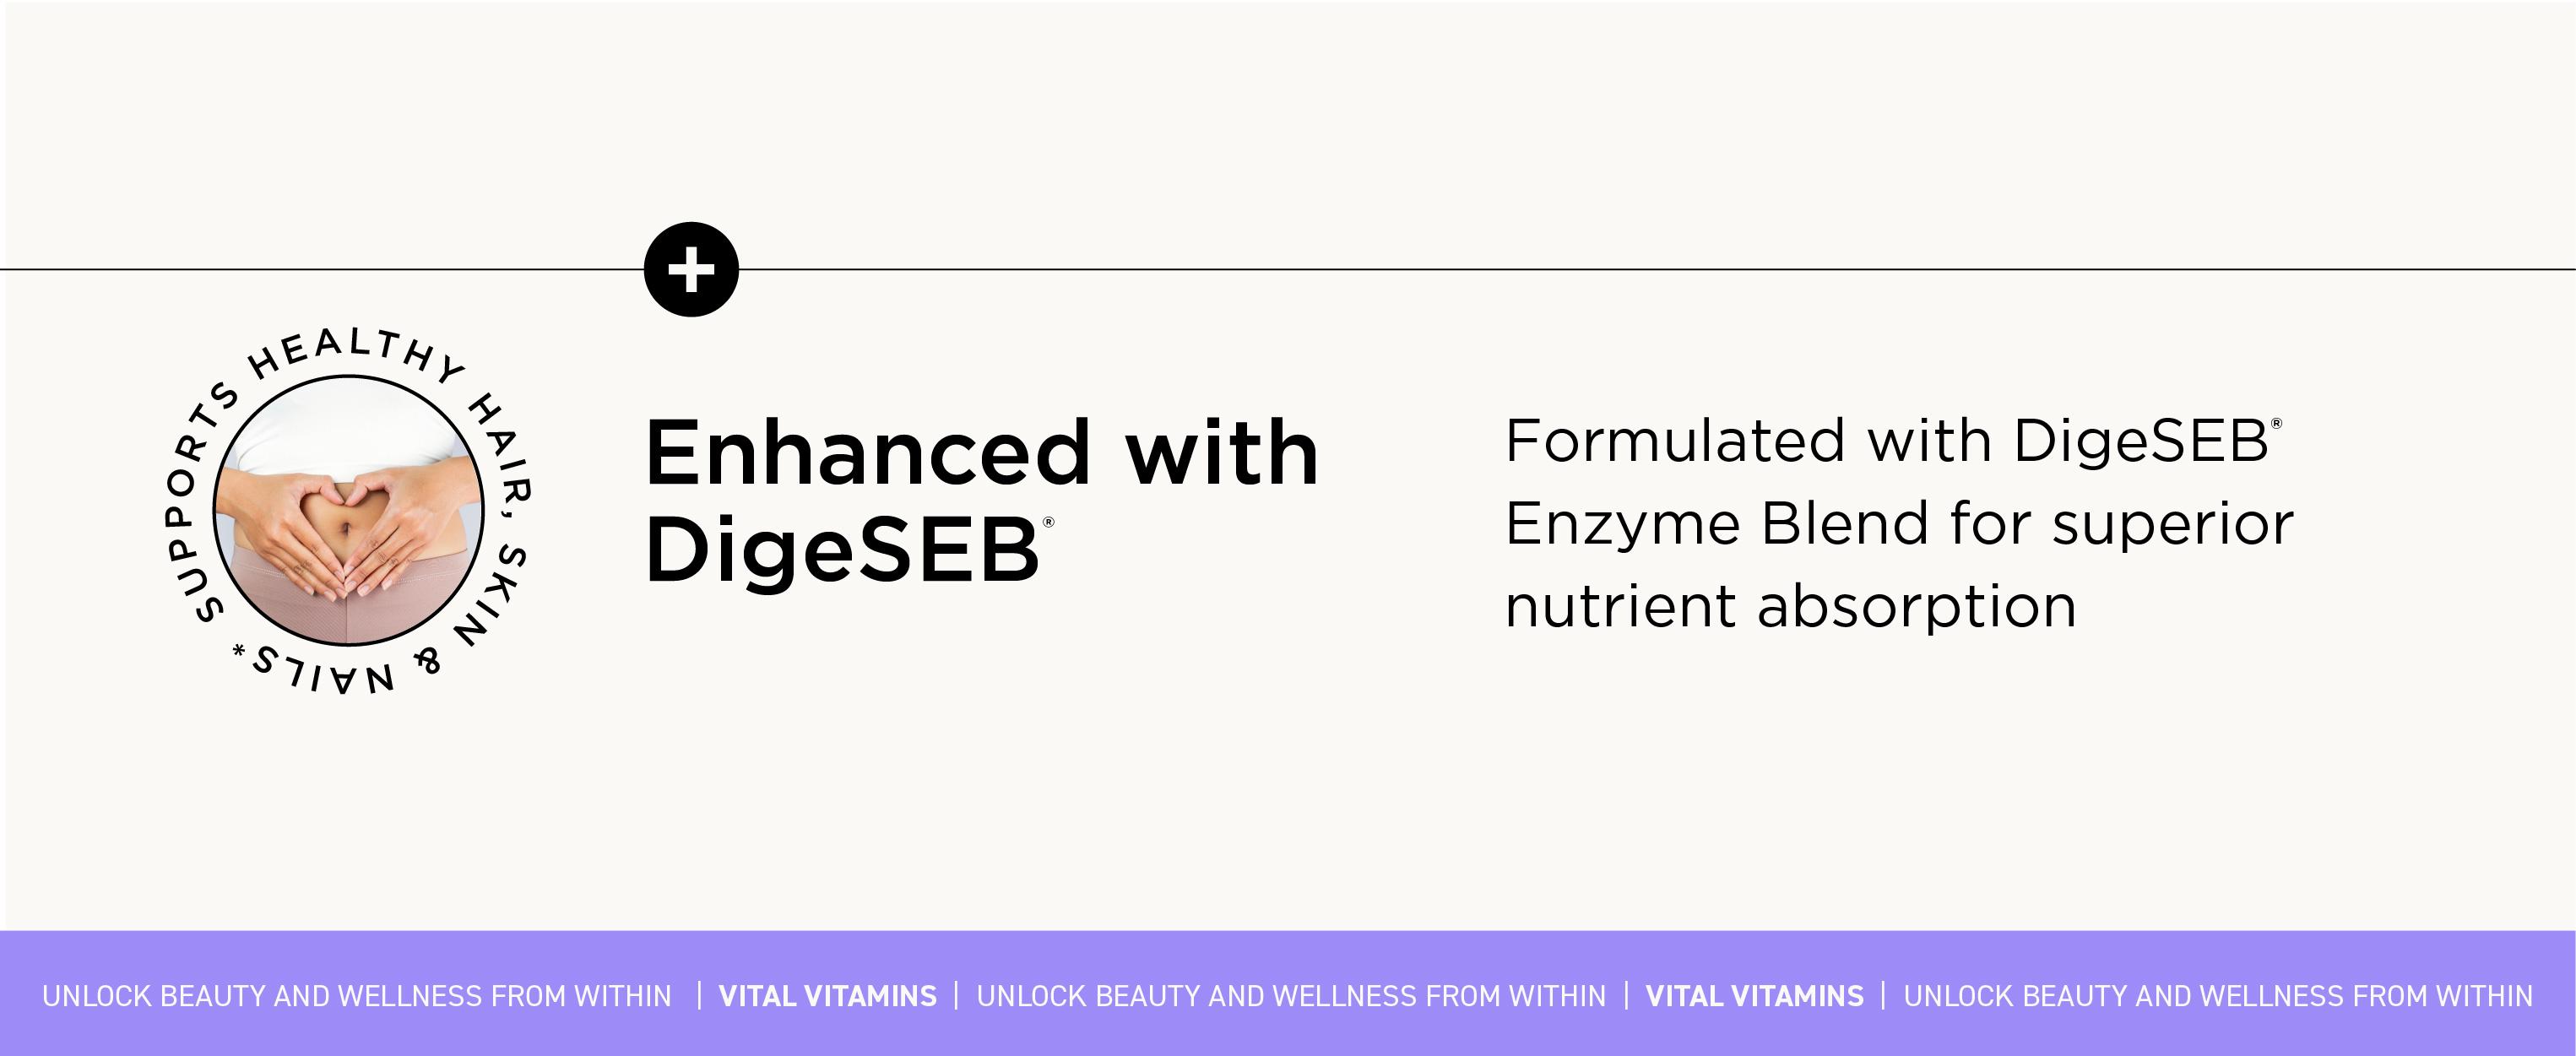The image size is (2576, 1056).
Task: Click the first VITAL VITAMINS banner label
Action: pos(827,996)
